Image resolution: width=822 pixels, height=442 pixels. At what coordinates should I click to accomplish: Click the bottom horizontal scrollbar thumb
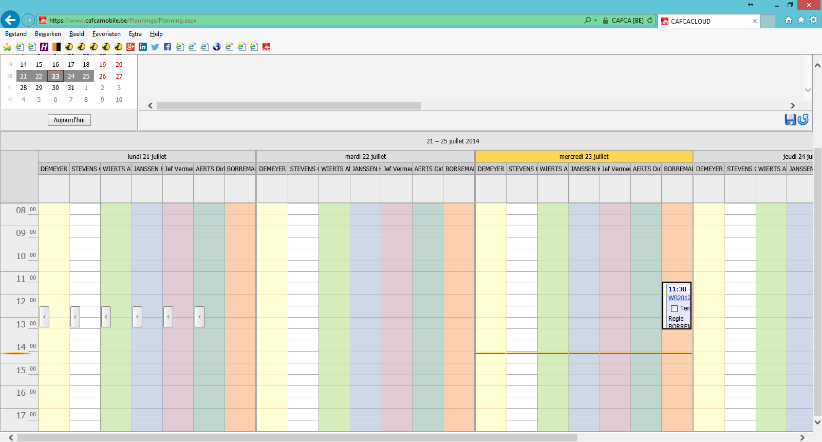[297, 437]
